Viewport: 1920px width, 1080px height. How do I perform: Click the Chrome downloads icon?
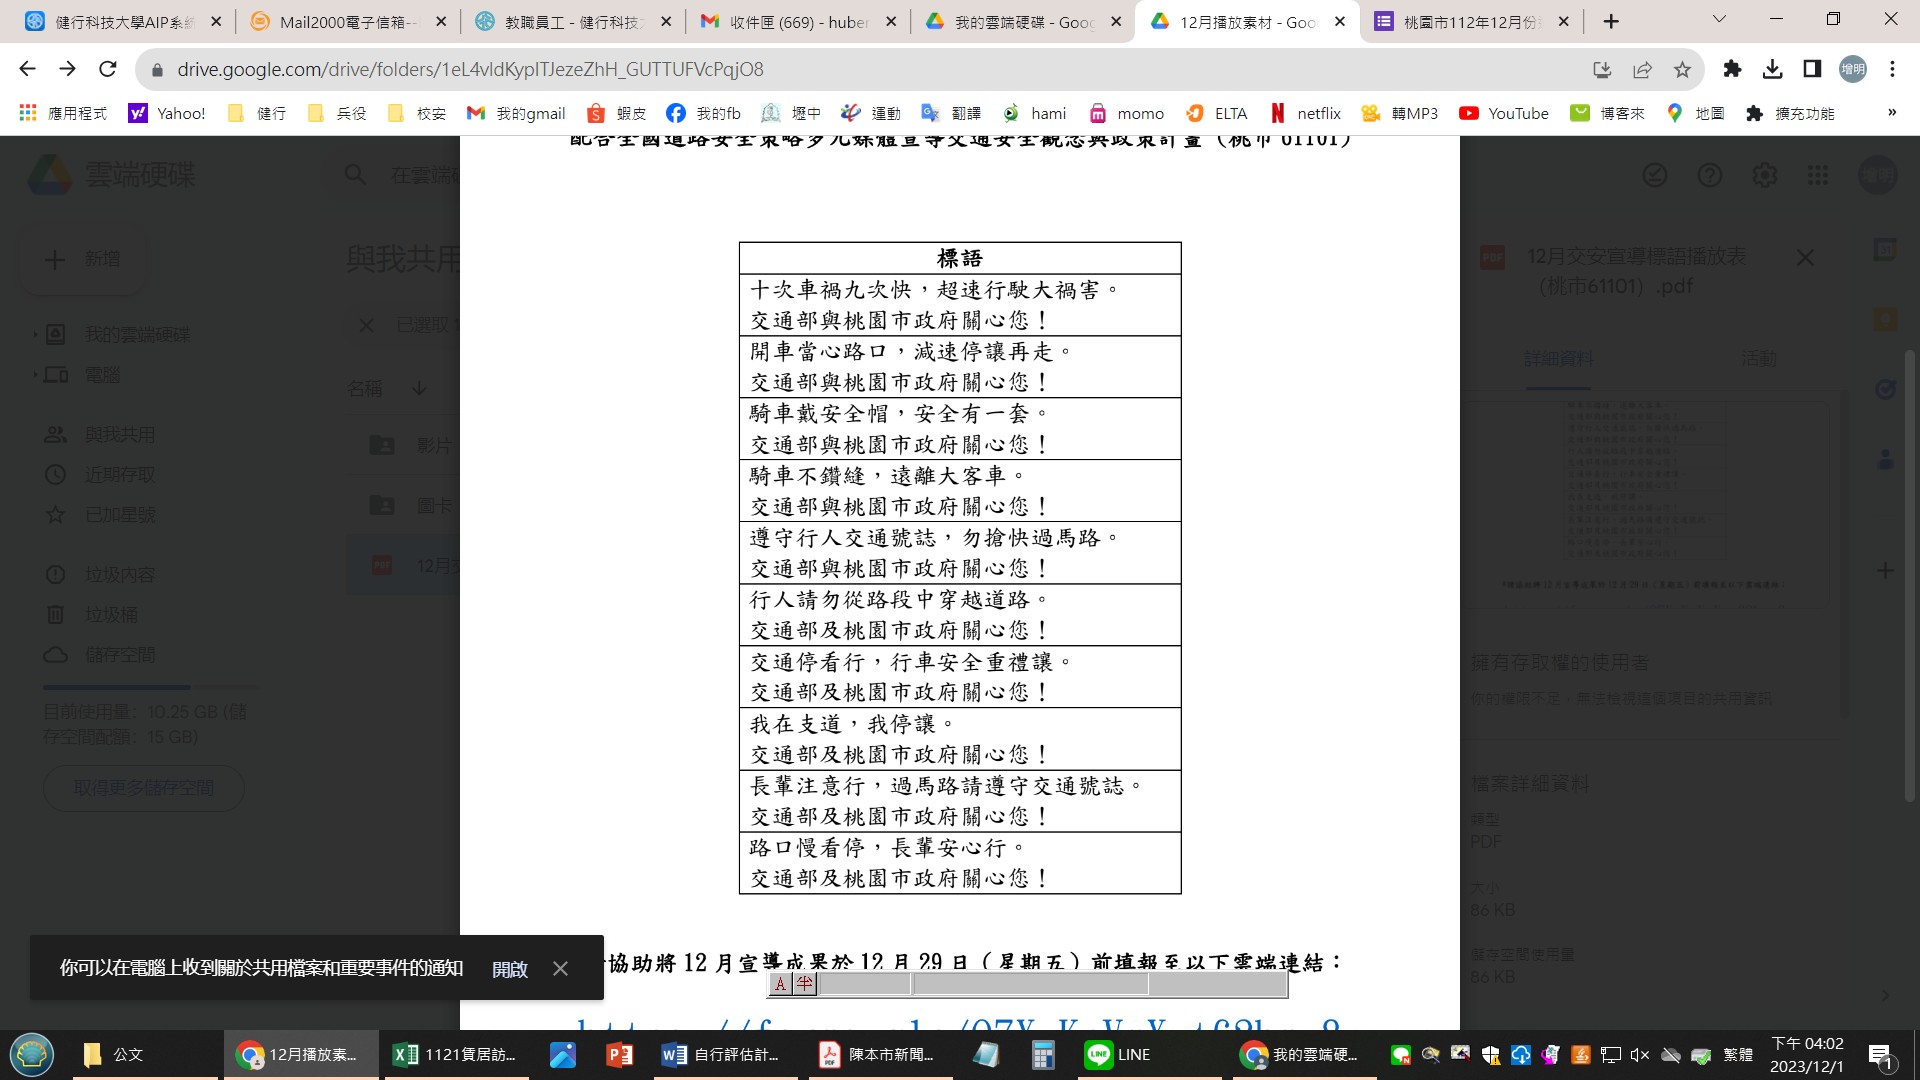pyautogui.click(x=1772, y=69)
